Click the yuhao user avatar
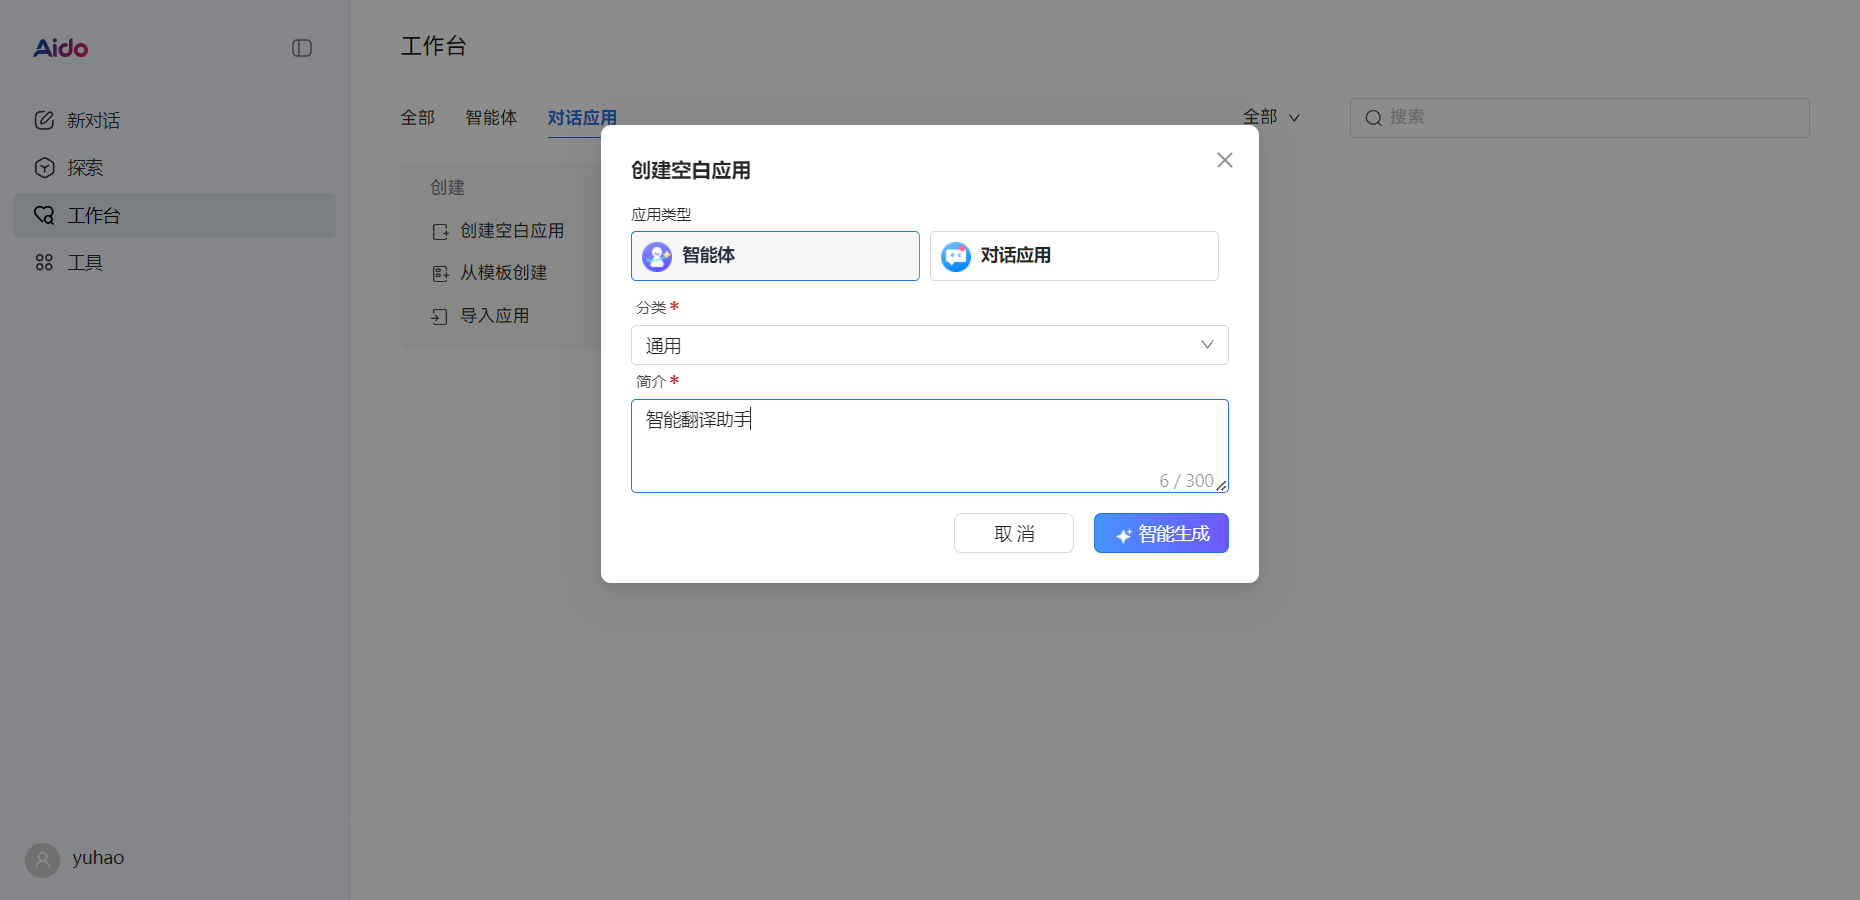The image size is (1860, 900). 42,860
